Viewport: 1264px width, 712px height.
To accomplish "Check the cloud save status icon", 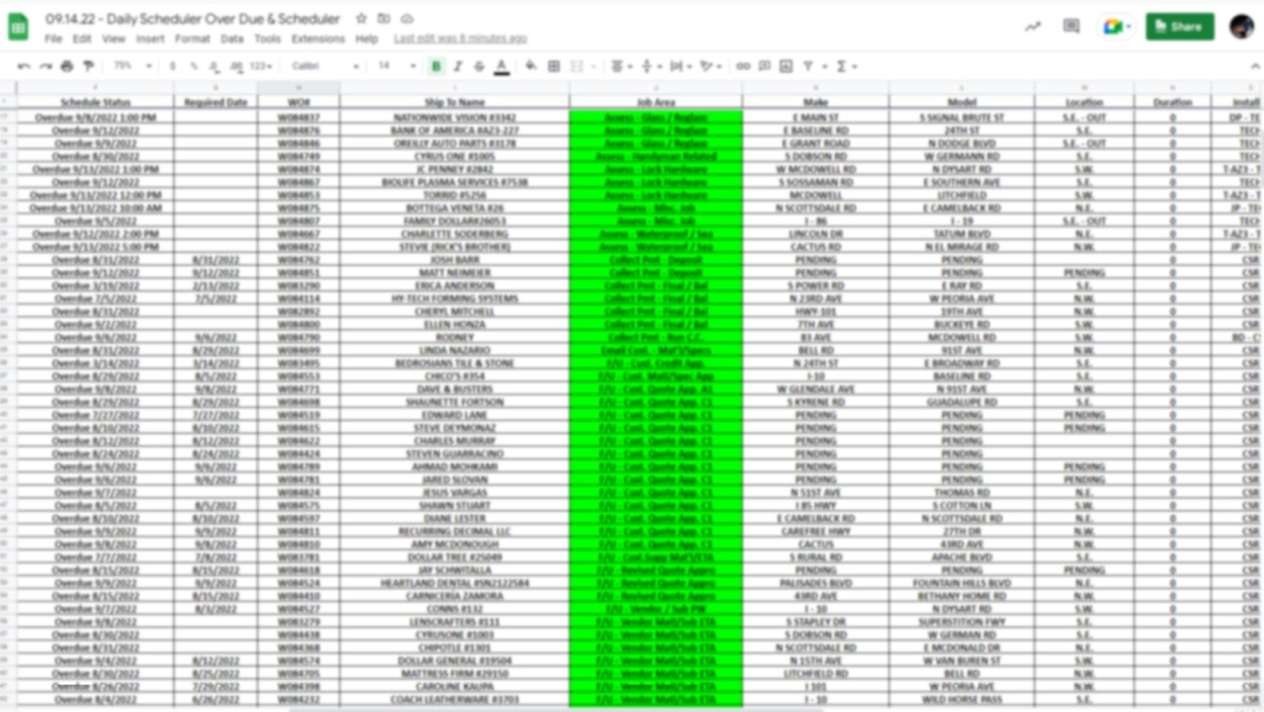I will coord(407,19).
